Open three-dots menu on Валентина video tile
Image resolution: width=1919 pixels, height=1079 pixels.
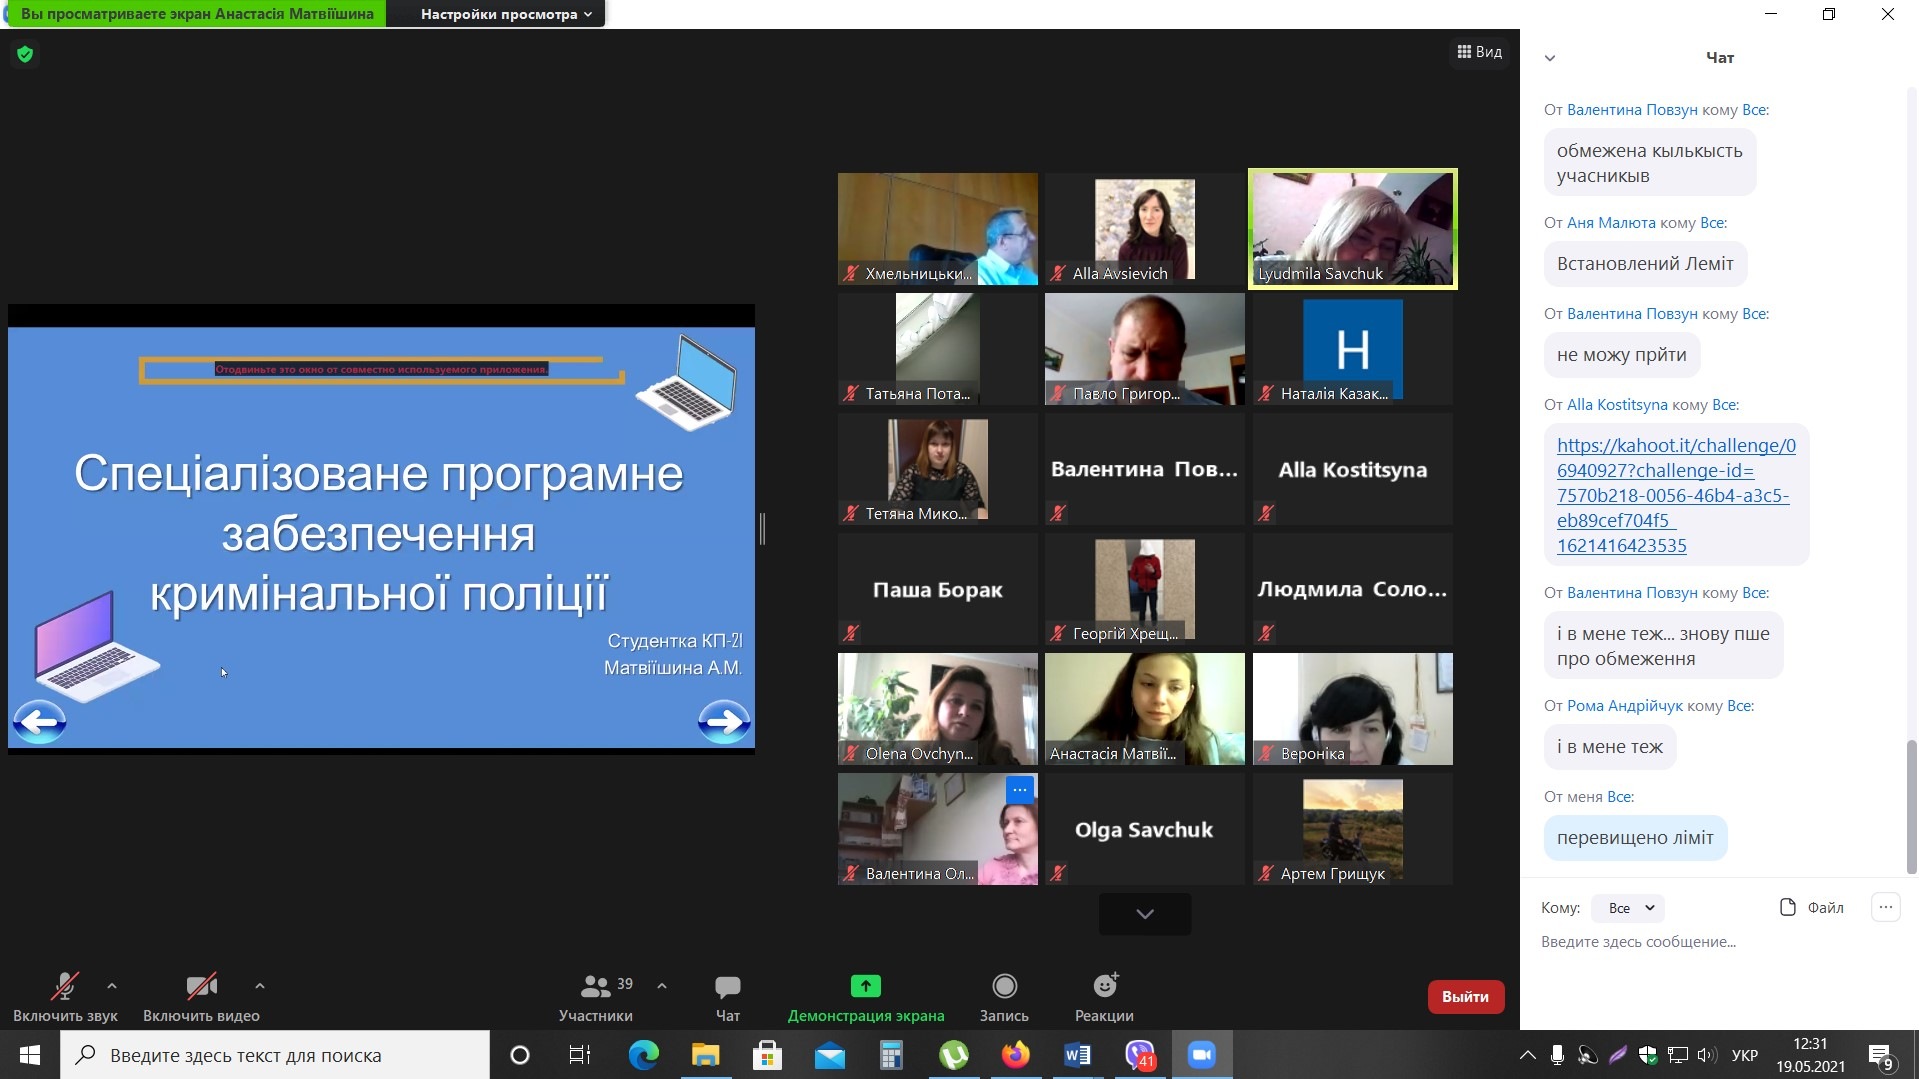[x=1019, y=790]
